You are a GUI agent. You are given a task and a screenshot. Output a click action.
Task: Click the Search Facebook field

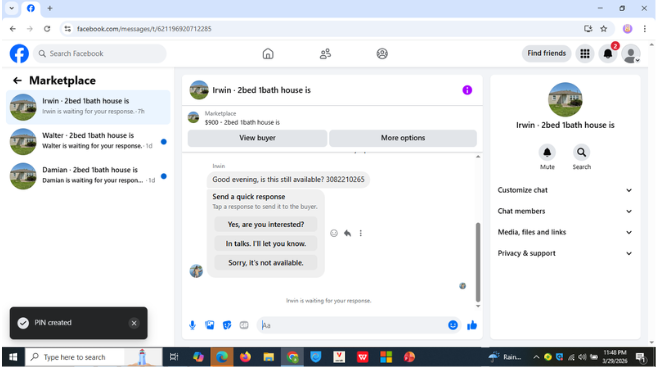point(100,54)
